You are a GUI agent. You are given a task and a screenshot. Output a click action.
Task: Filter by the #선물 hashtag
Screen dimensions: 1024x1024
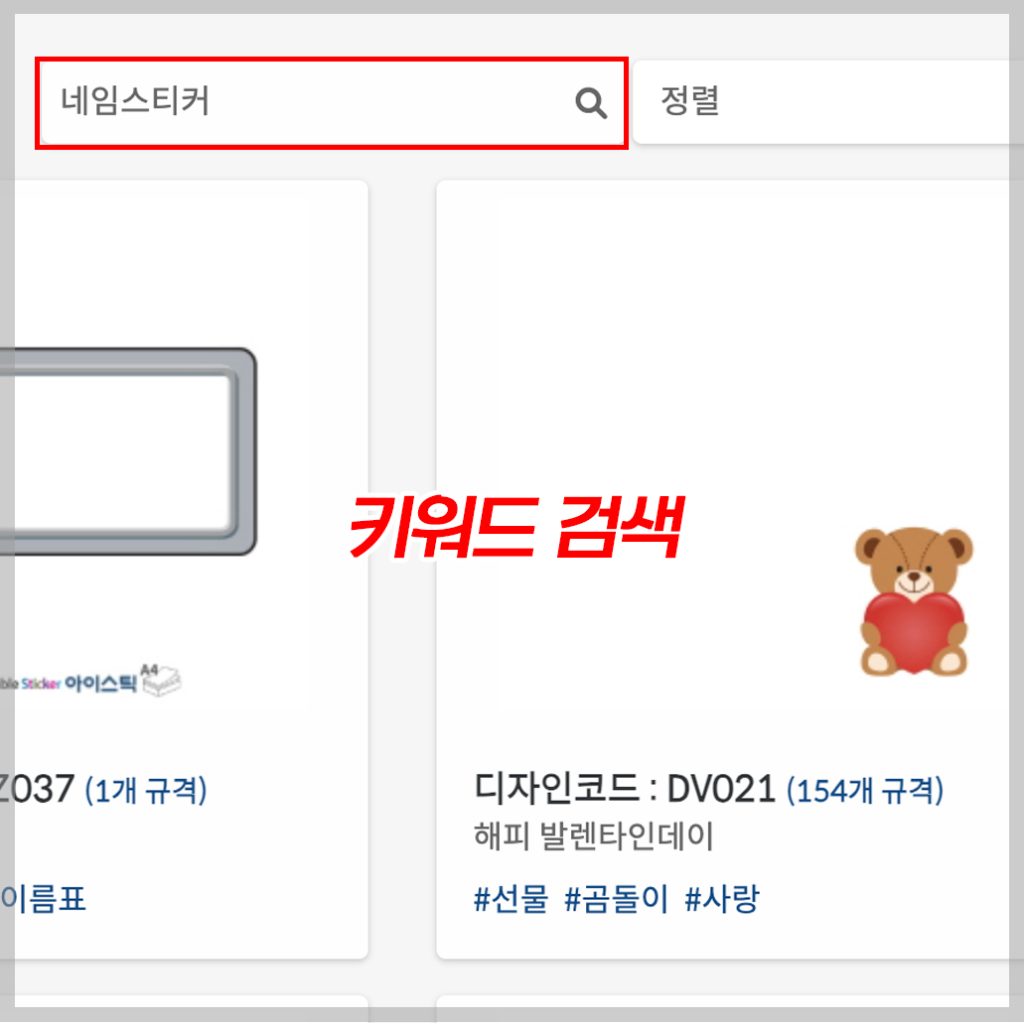tap(511, 899)
